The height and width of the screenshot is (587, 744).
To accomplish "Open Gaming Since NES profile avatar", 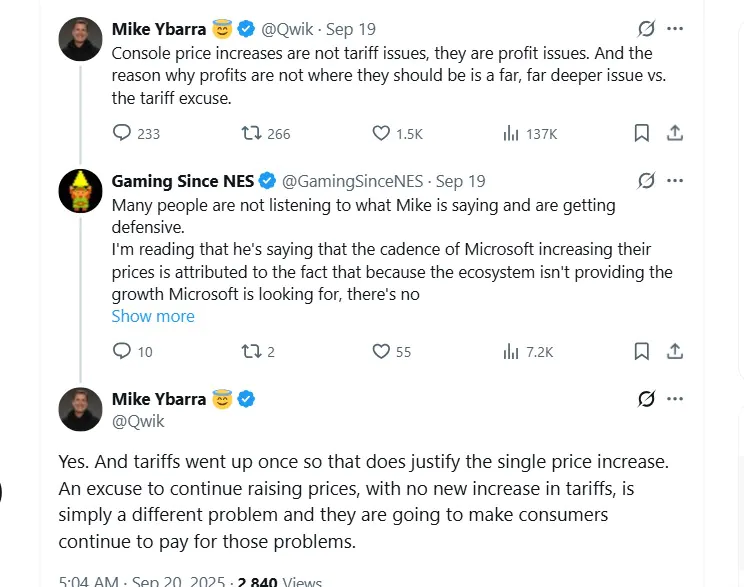I will click(x=80, y=191).
